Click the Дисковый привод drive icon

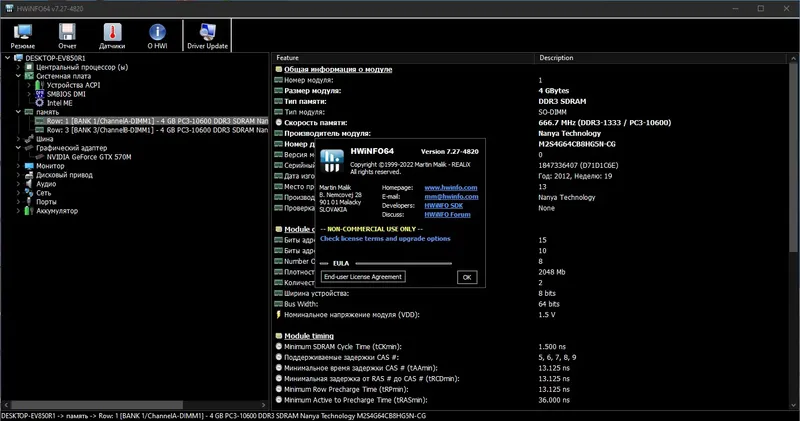pos(29,175)
